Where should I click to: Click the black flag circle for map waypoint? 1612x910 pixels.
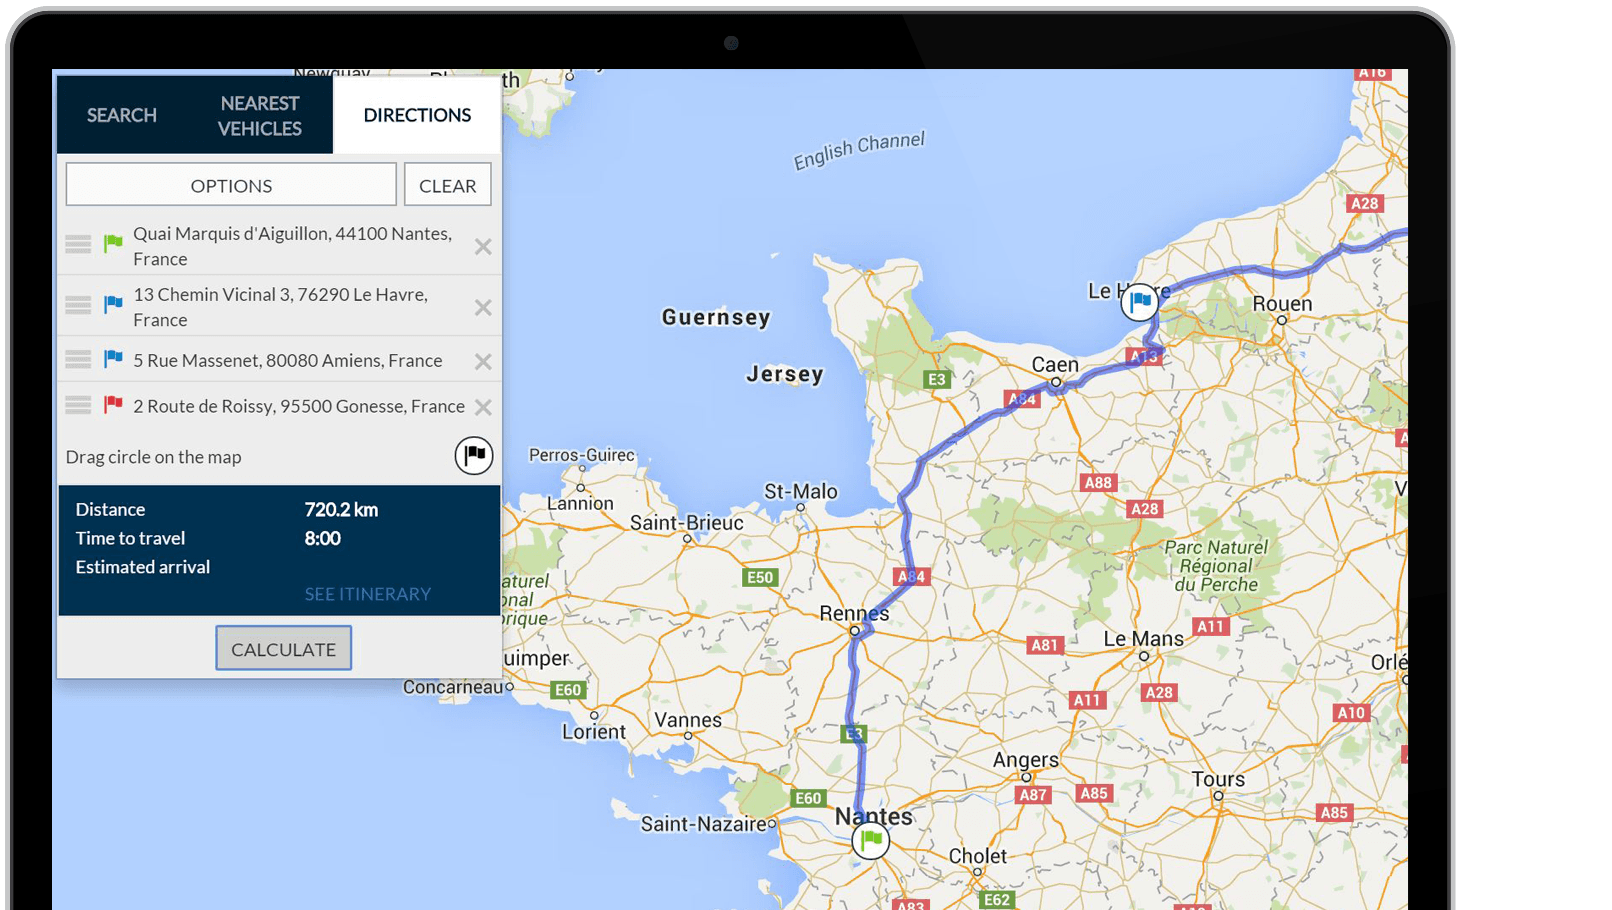[474, 455]
